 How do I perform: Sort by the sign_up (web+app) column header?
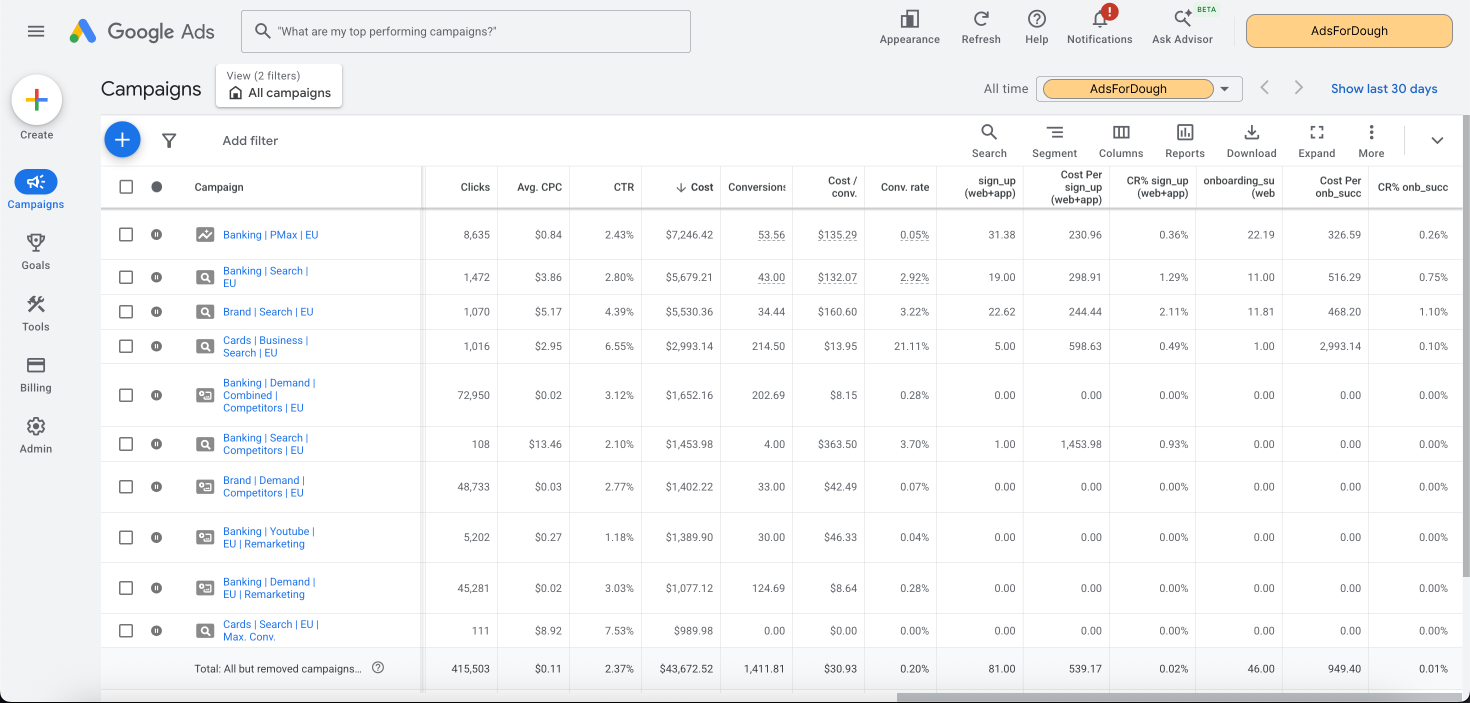click(x=990, y=187)
